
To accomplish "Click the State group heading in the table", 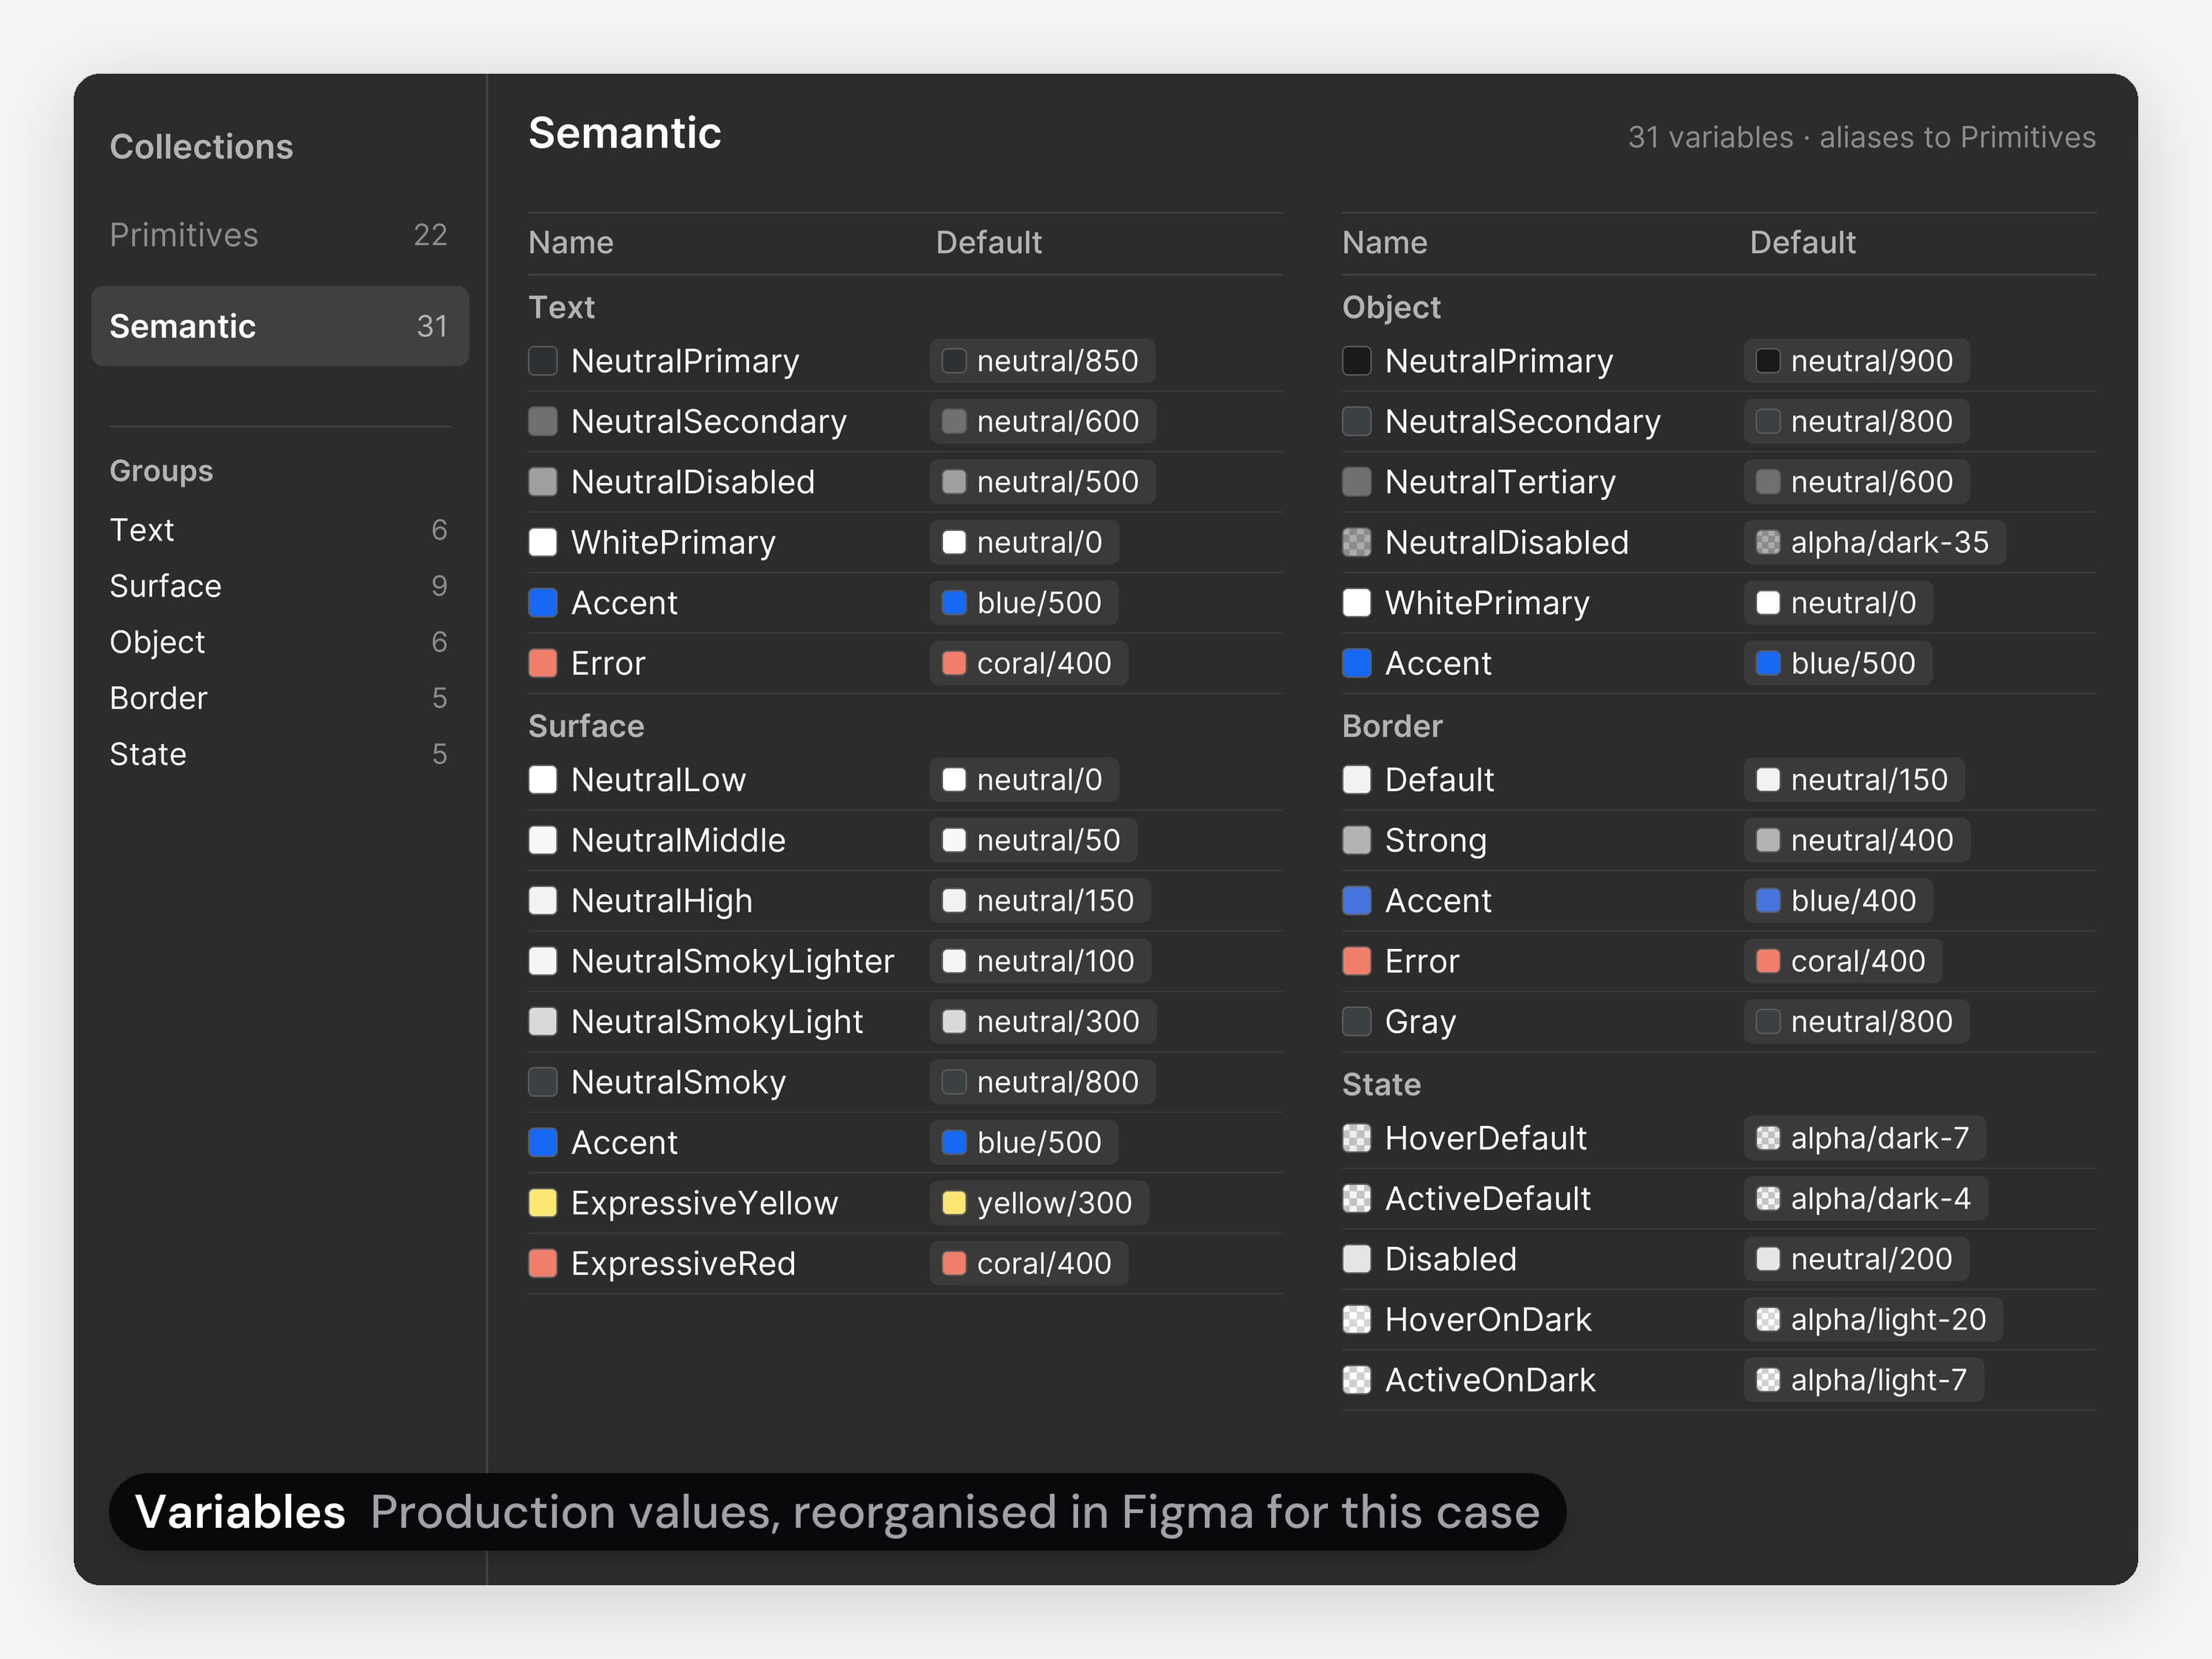I will click(1381, 1084).
